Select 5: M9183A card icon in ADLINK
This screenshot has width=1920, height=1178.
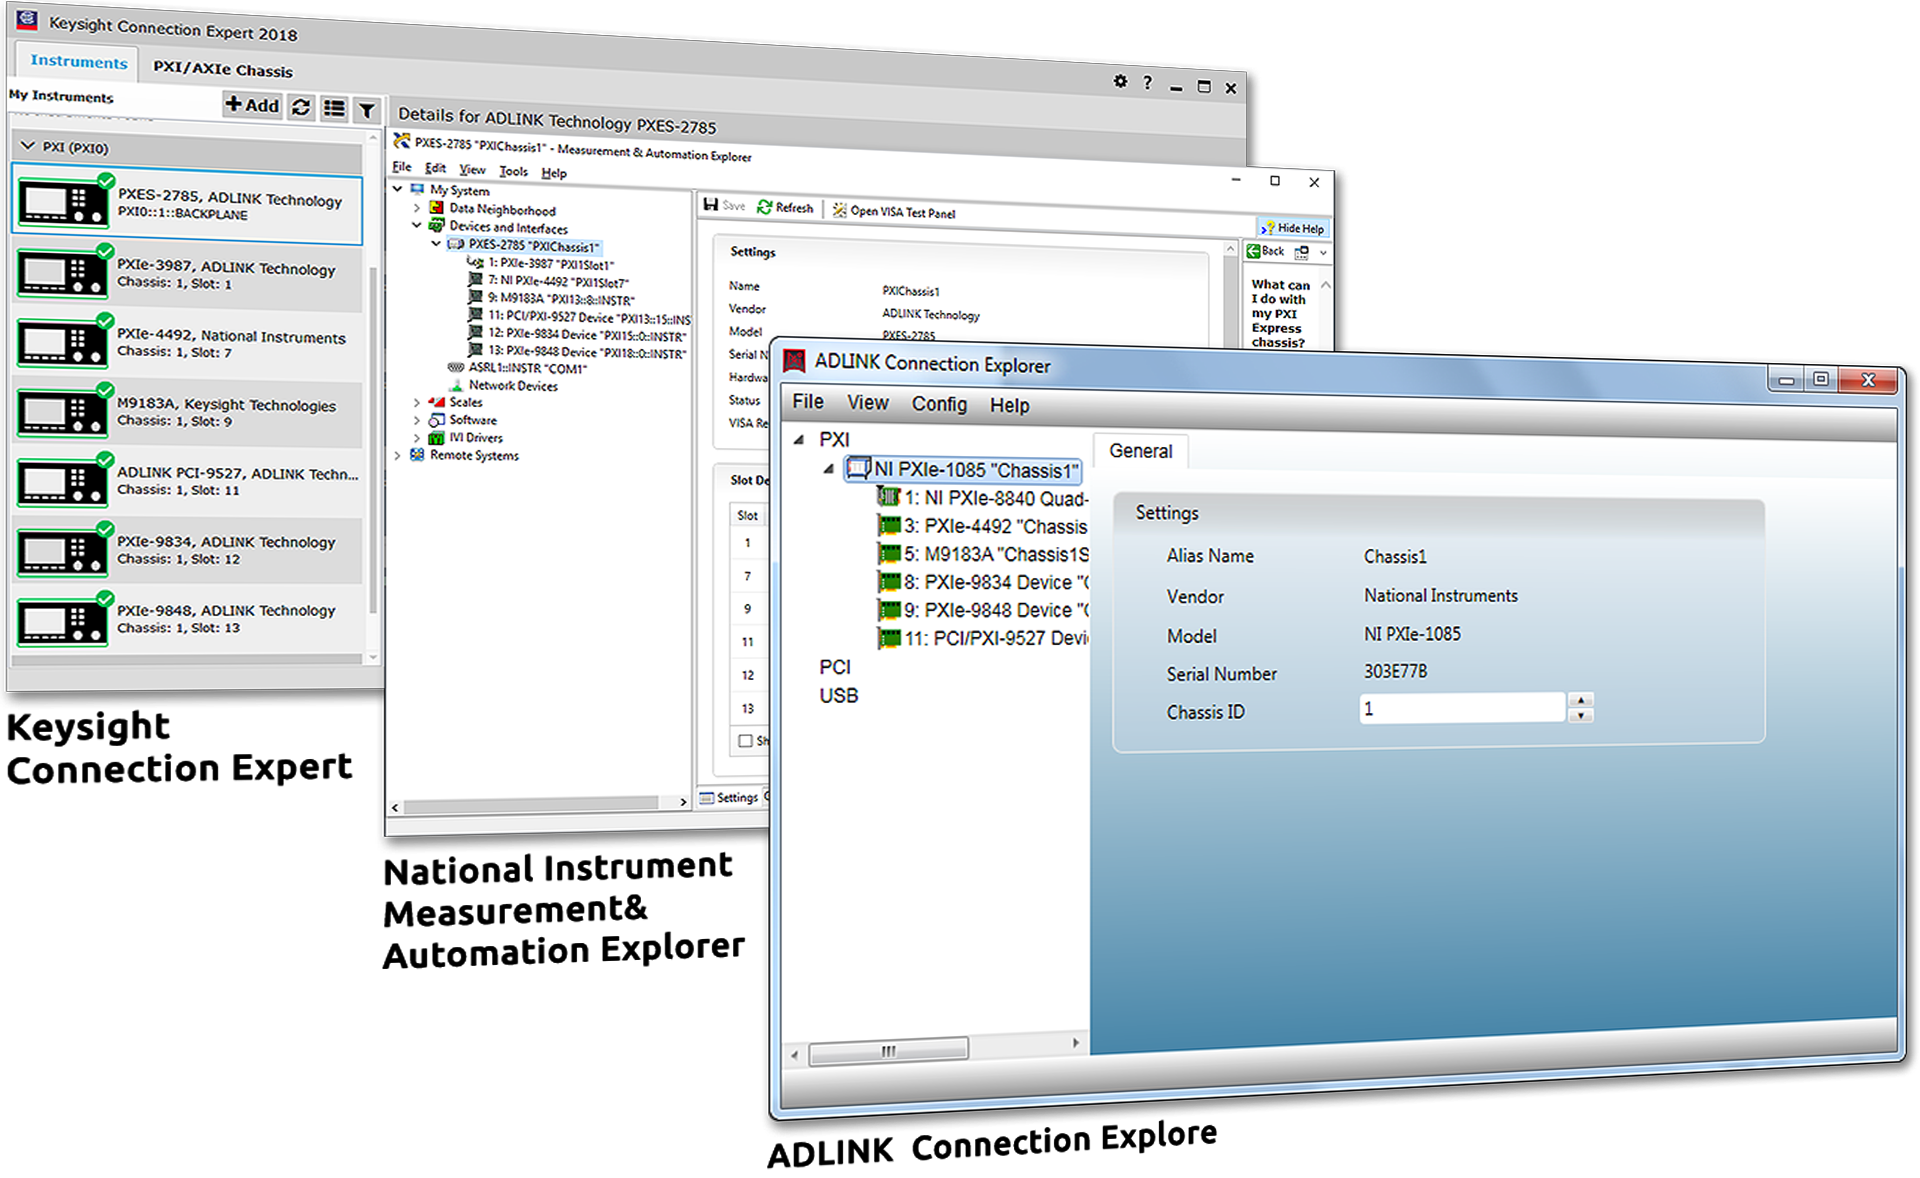tap(889, 552)
